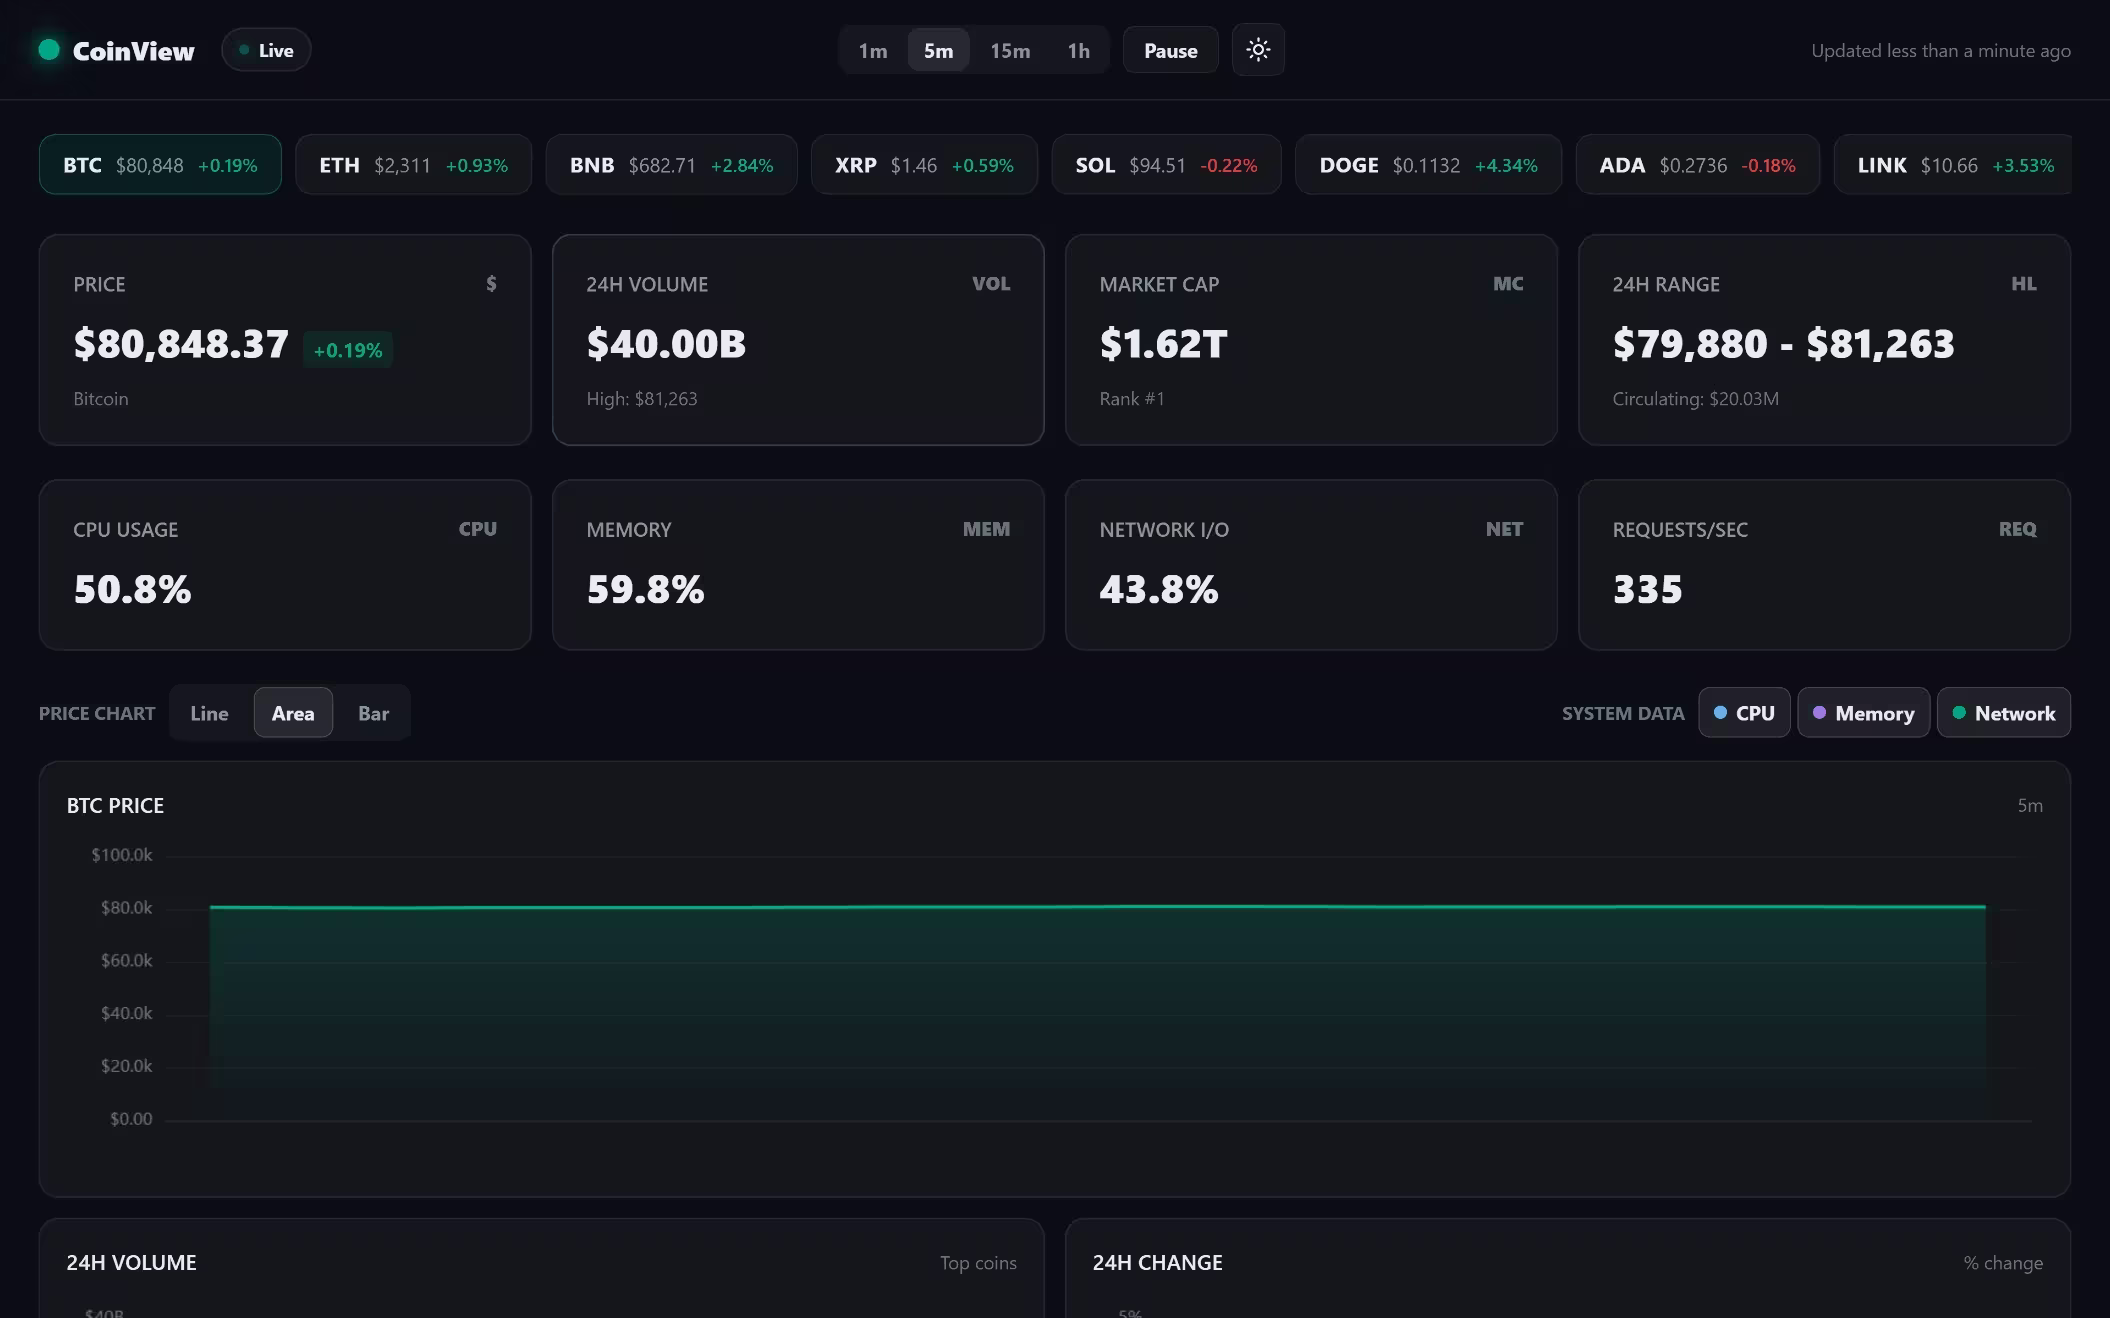This screenshot has height=1318, width=2110.
Task: Click the green BTC price area line
Action: tap(1097, 907)
